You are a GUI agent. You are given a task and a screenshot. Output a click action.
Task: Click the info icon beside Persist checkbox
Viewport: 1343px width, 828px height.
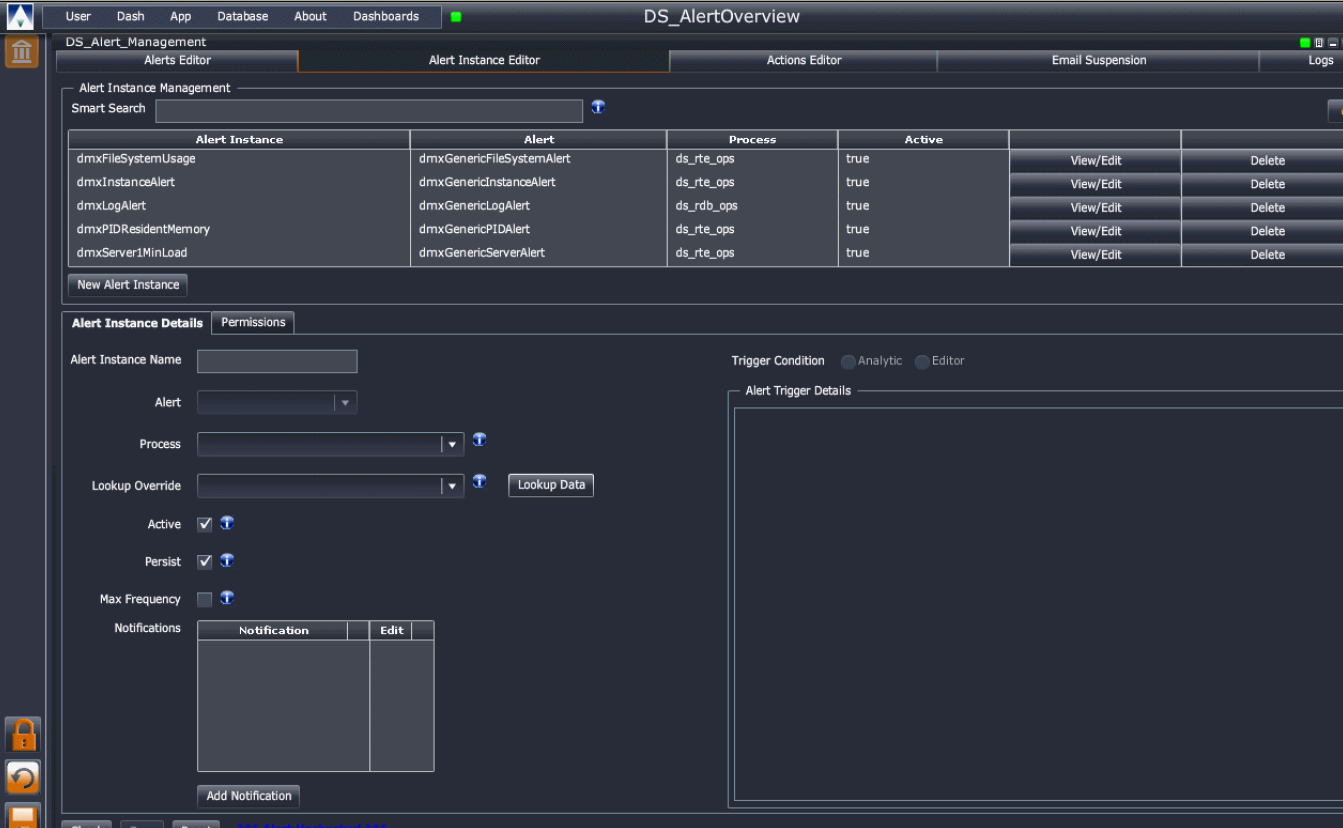(x=227, y=561)
